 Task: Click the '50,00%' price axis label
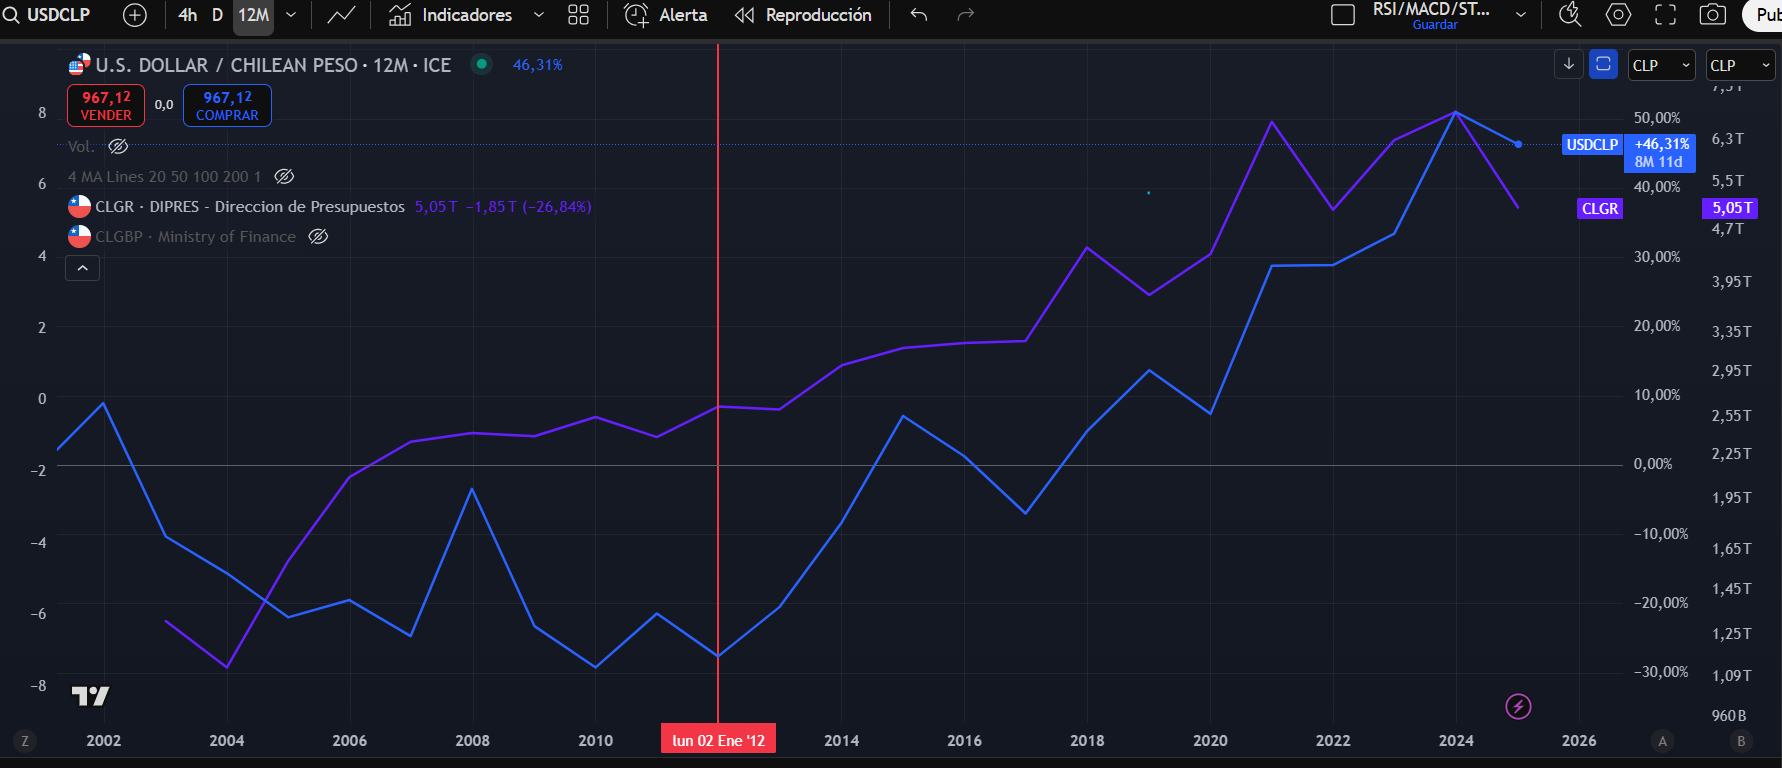point(1657,118)
